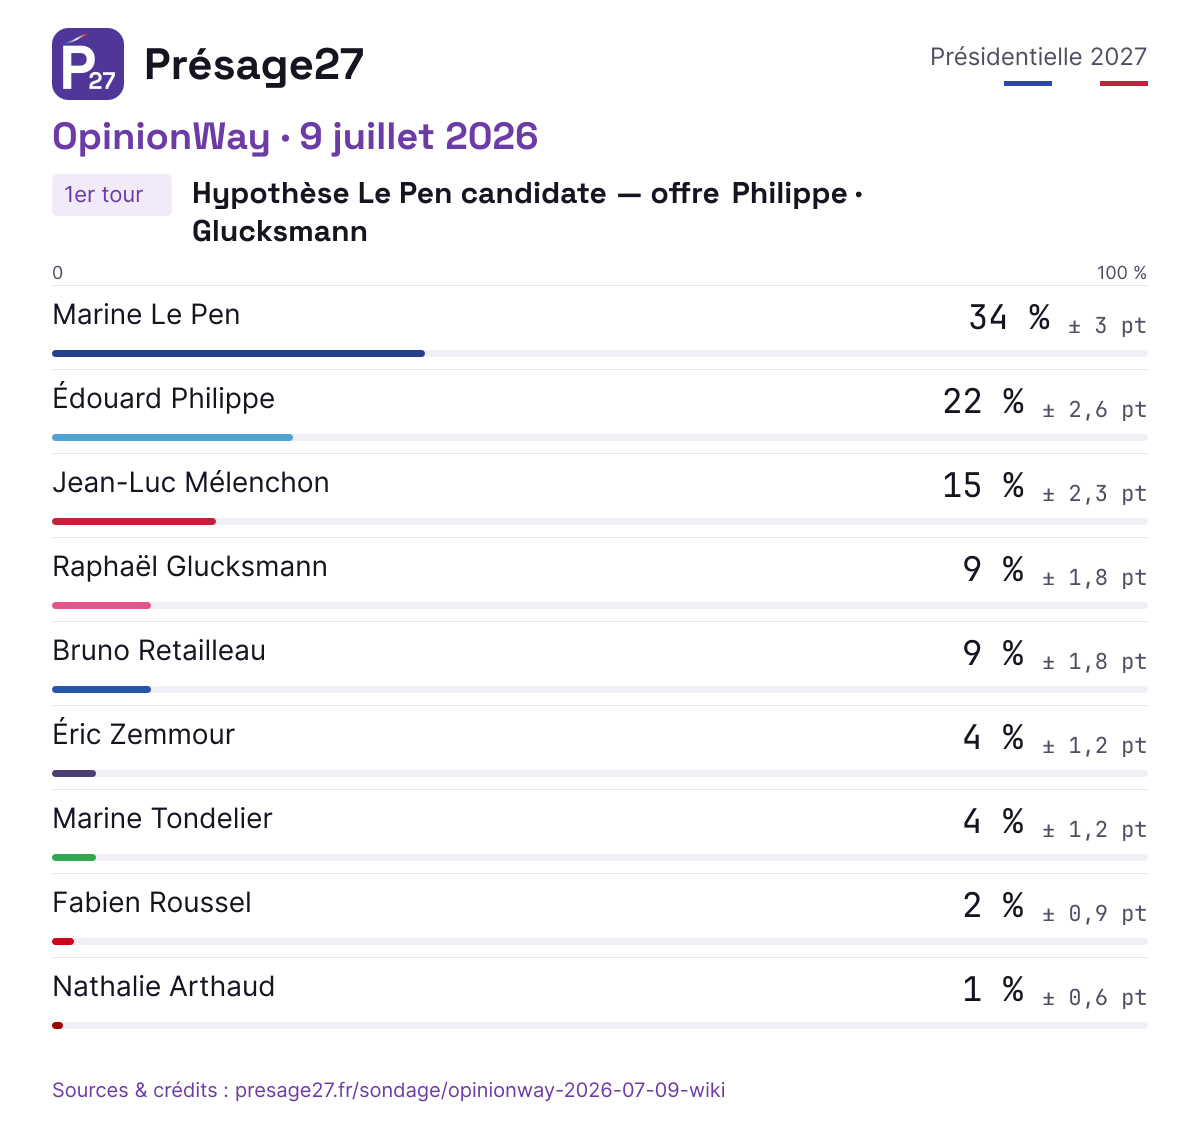Click the purple P27 logo icon
This screenshot has height=1130, width=1200.
tap(88, 64)
